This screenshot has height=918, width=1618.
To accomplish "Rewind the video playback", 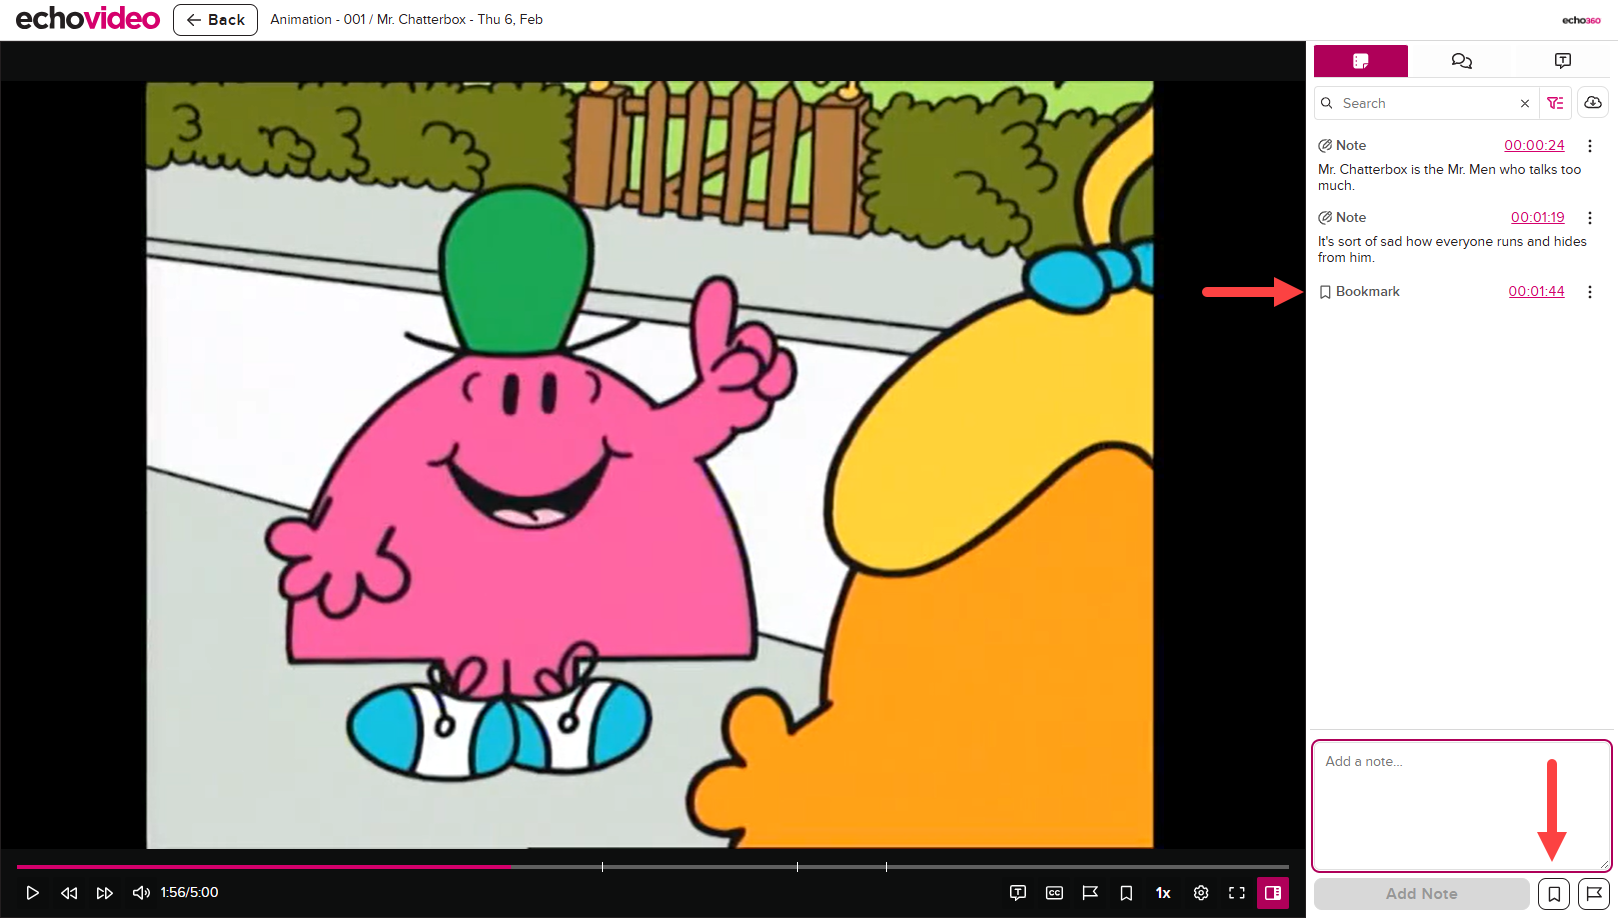I will click(69, 893).
